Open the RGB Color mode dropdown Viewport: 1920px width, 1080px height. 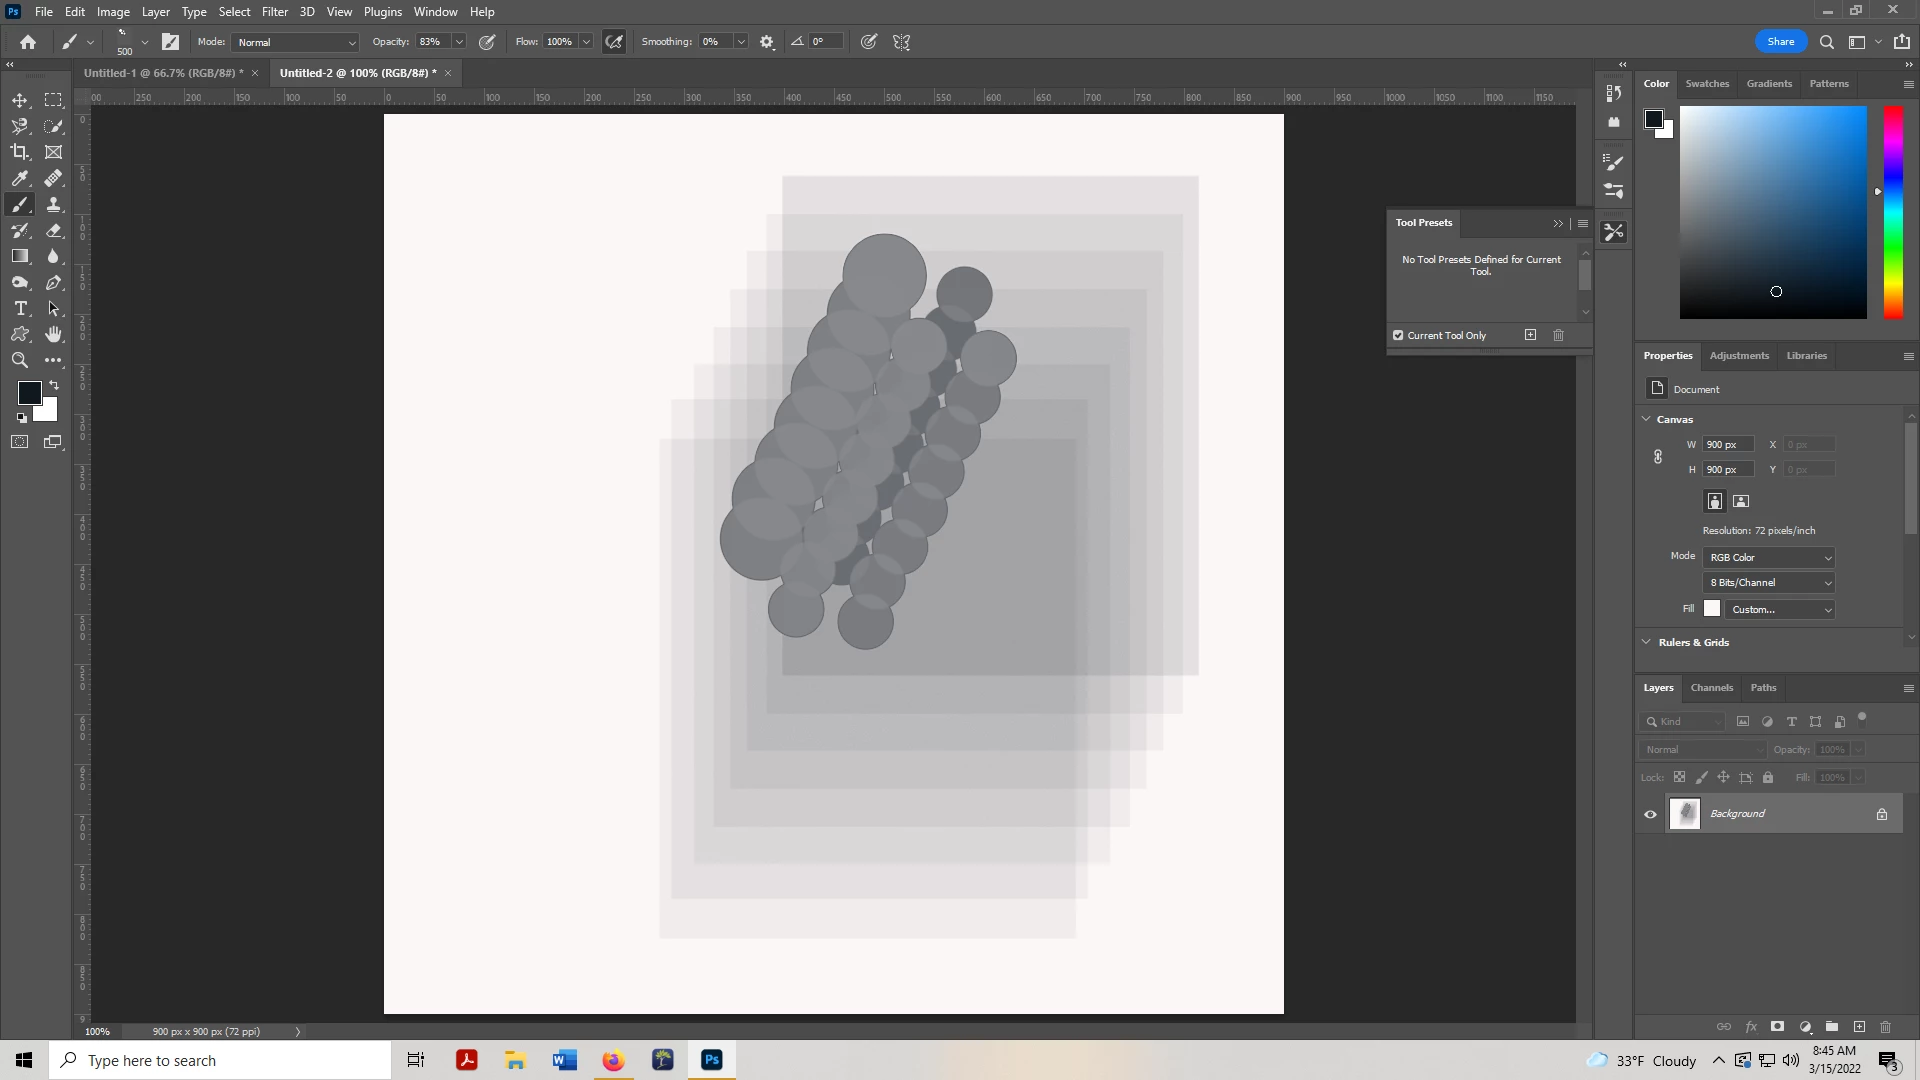point(1769,557)
